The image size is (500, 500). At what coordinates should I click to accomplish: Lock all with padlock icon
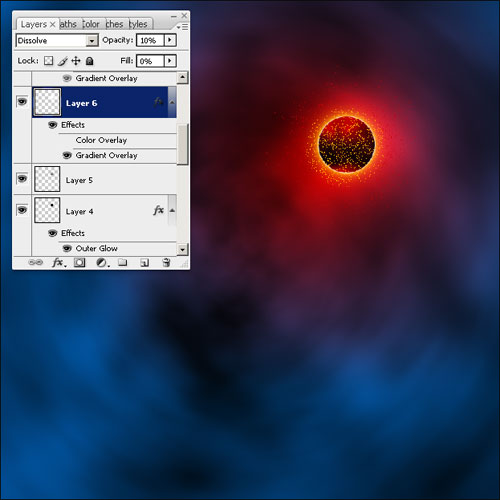[x=89, y=61]
